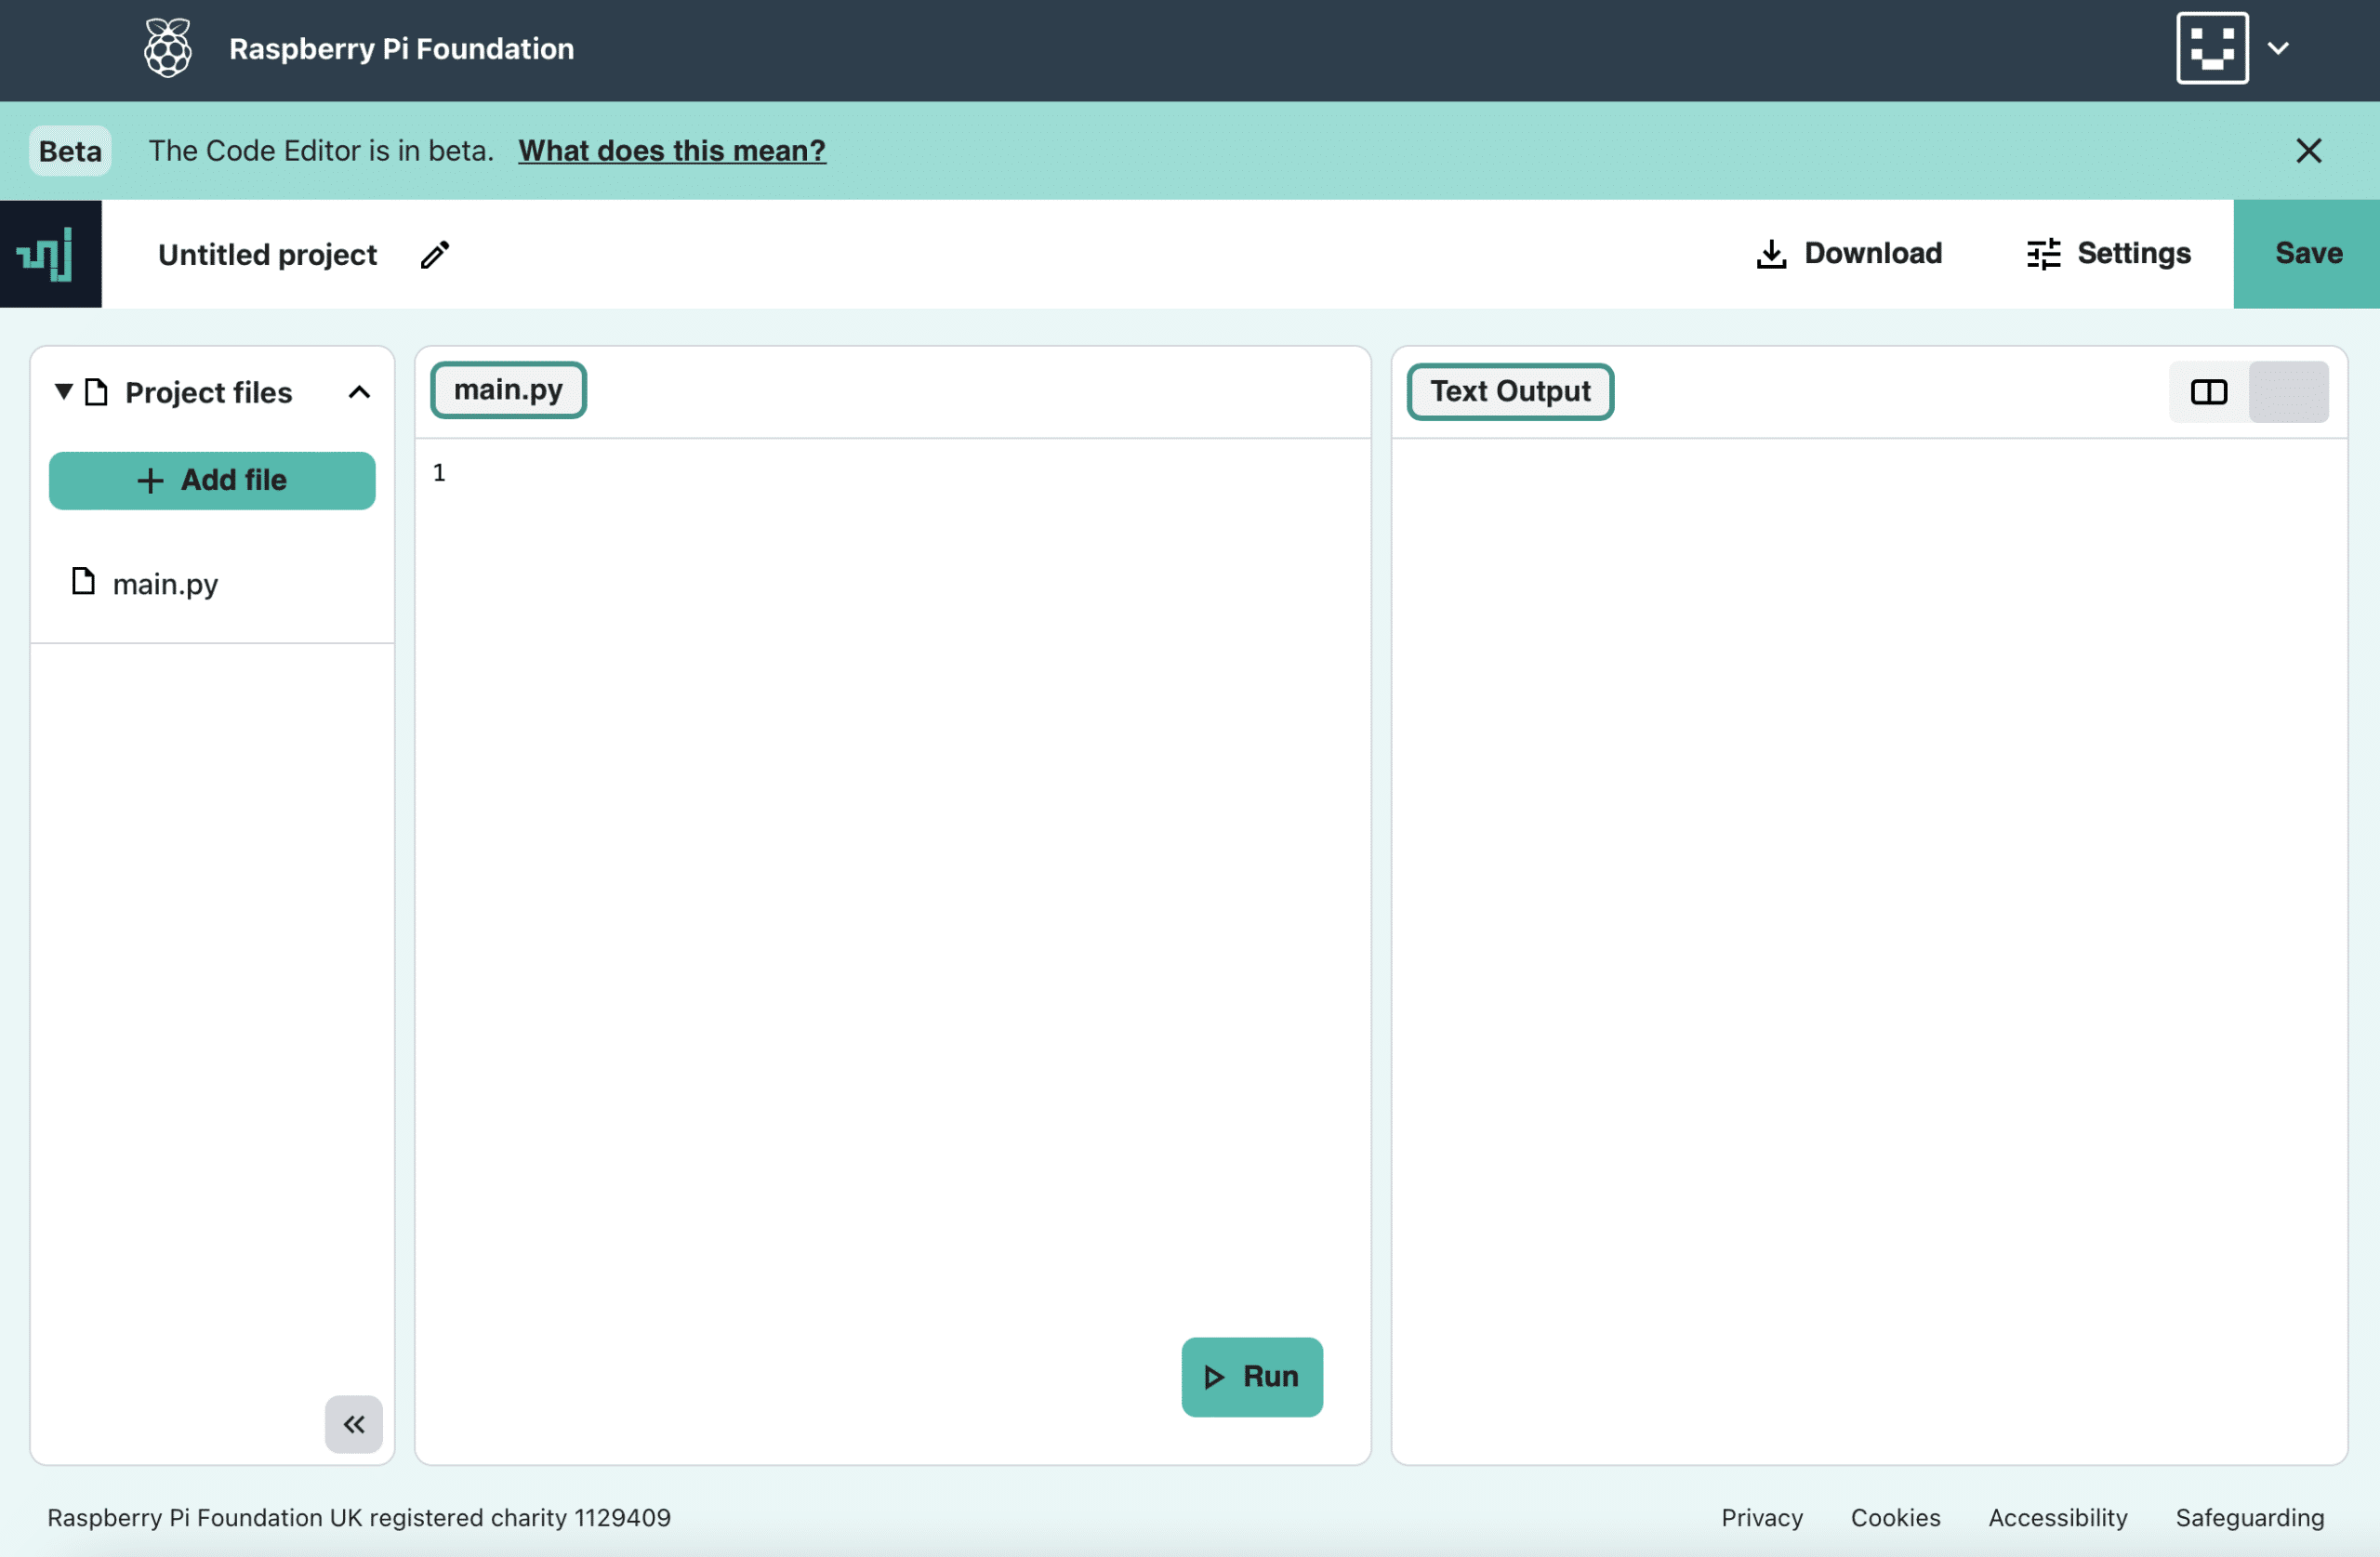The height and width of the screenshot is (1557, 2380).
Task: Click the What does this mean link
Action: coord(670,150)
